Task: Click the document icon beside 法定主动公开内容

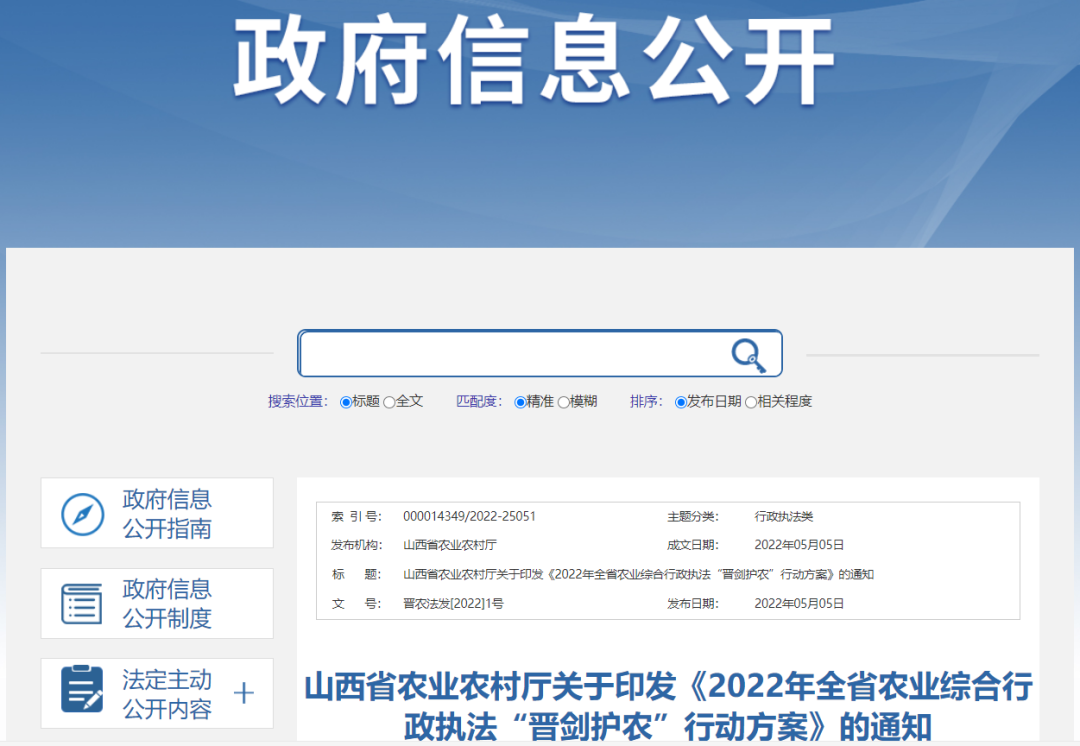Action: (84, 693)
